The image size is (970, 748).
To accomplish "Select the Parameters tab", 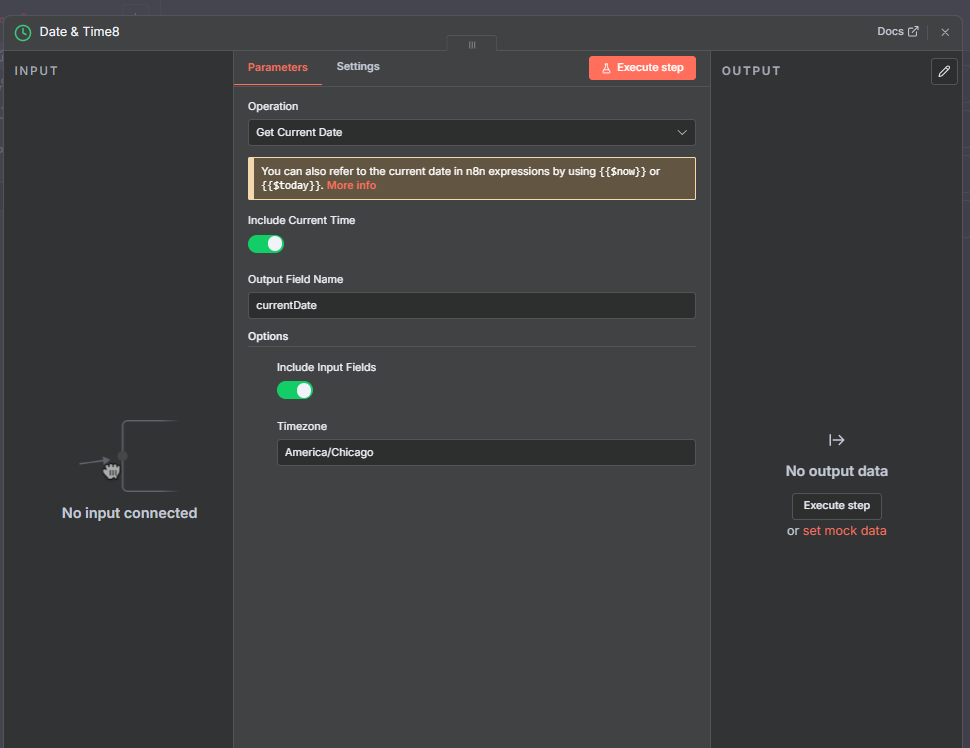I will coord(278,67).
